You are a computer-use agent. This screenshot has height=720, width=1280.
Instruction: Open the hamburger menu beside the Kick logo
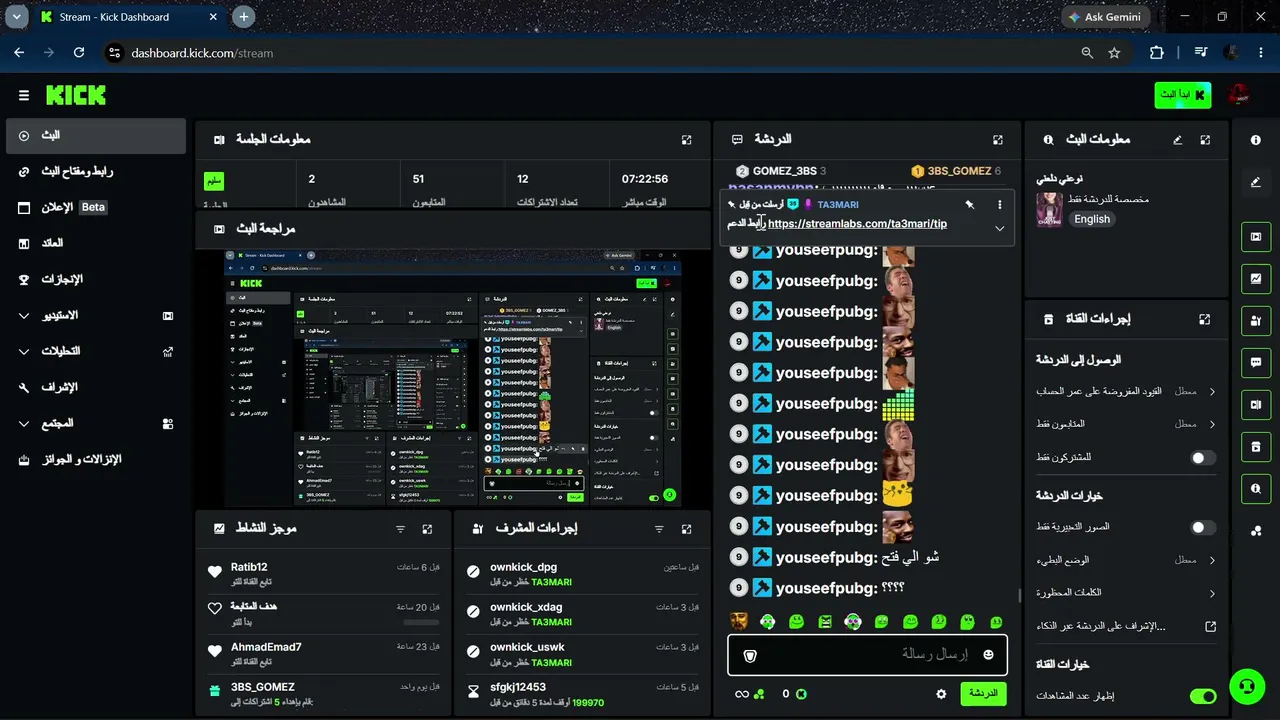24,95
